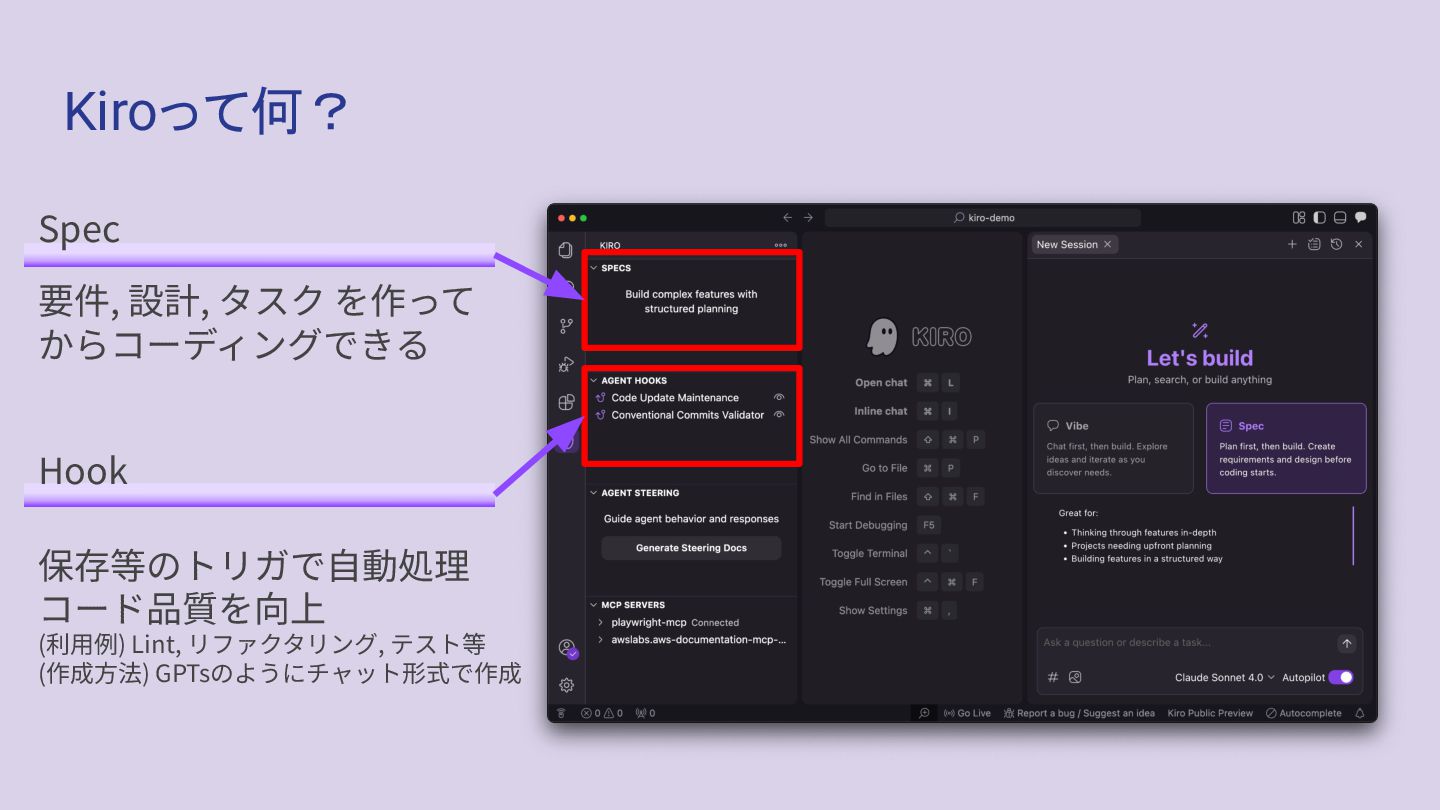
Task: Select the New Session tab
Action: [1075, 244]
